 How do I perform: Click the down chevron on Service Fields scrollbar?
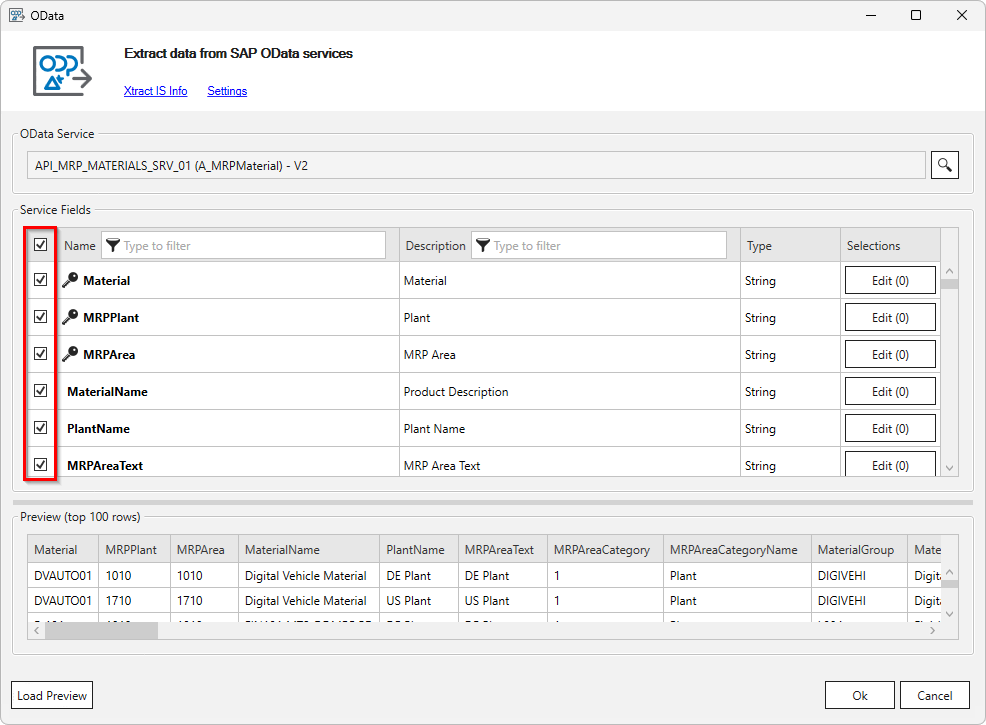tap(949, 467)
